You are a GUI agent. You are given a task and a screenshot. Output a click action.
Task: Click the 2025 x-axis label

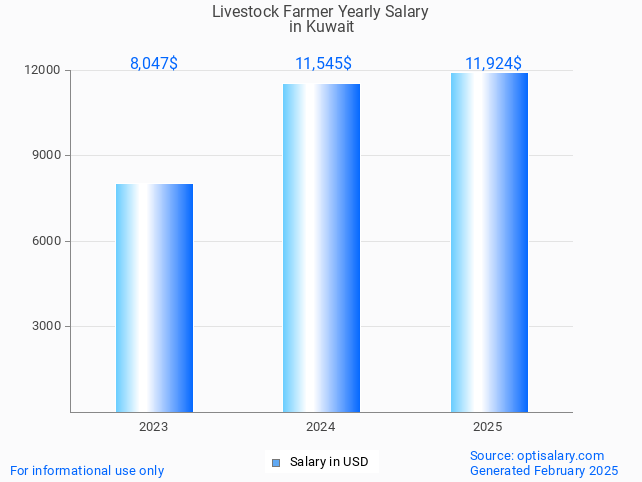[x=488, y=426]
